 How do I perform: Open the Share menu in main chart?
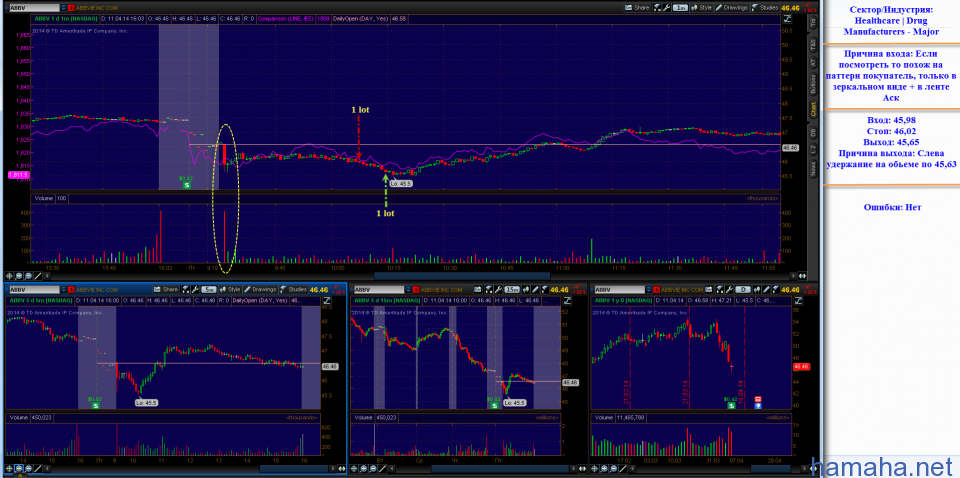(637, 8)
